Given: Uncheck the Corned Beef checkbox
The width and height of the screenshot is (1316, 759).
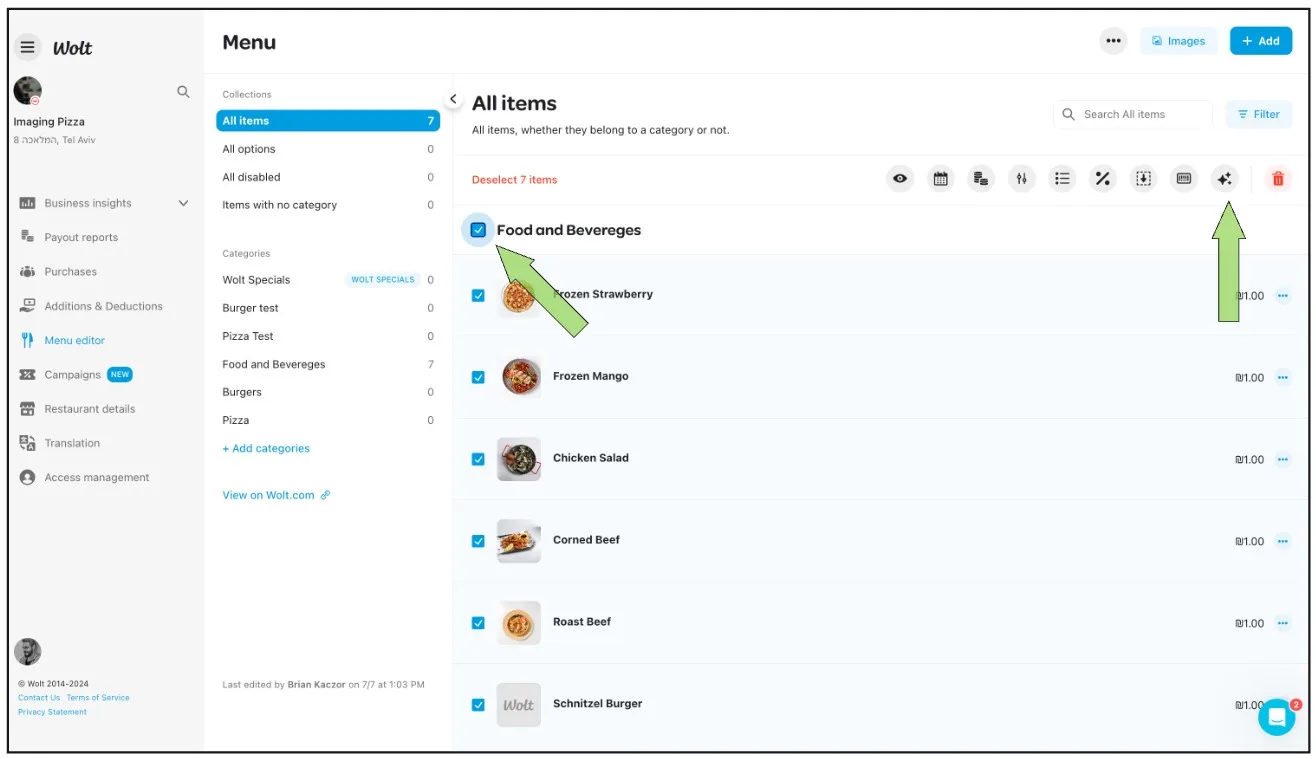Looking at the screenshot, I should [x=478, y=541].
